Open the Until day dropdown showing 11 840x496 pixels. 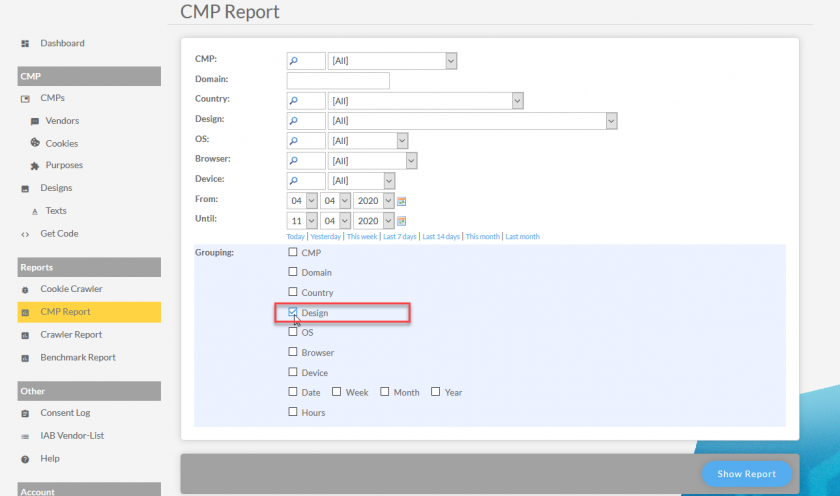[x=302, y=221]
